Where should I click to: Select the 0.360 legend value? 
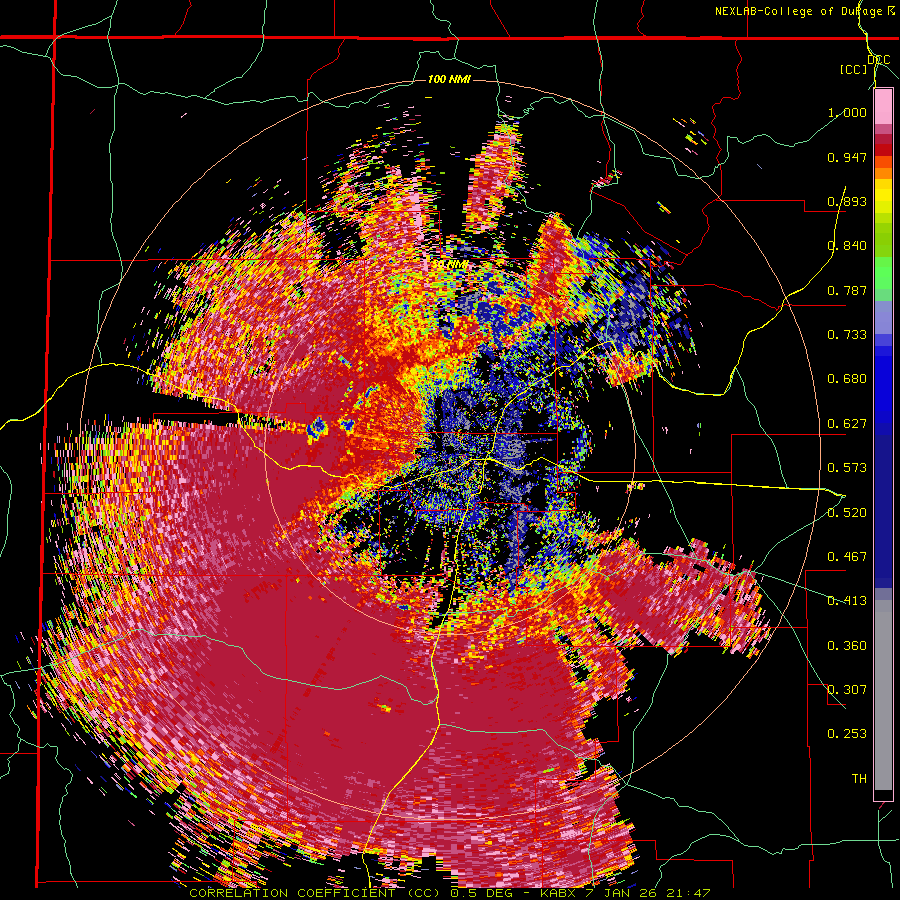[847, 646]
